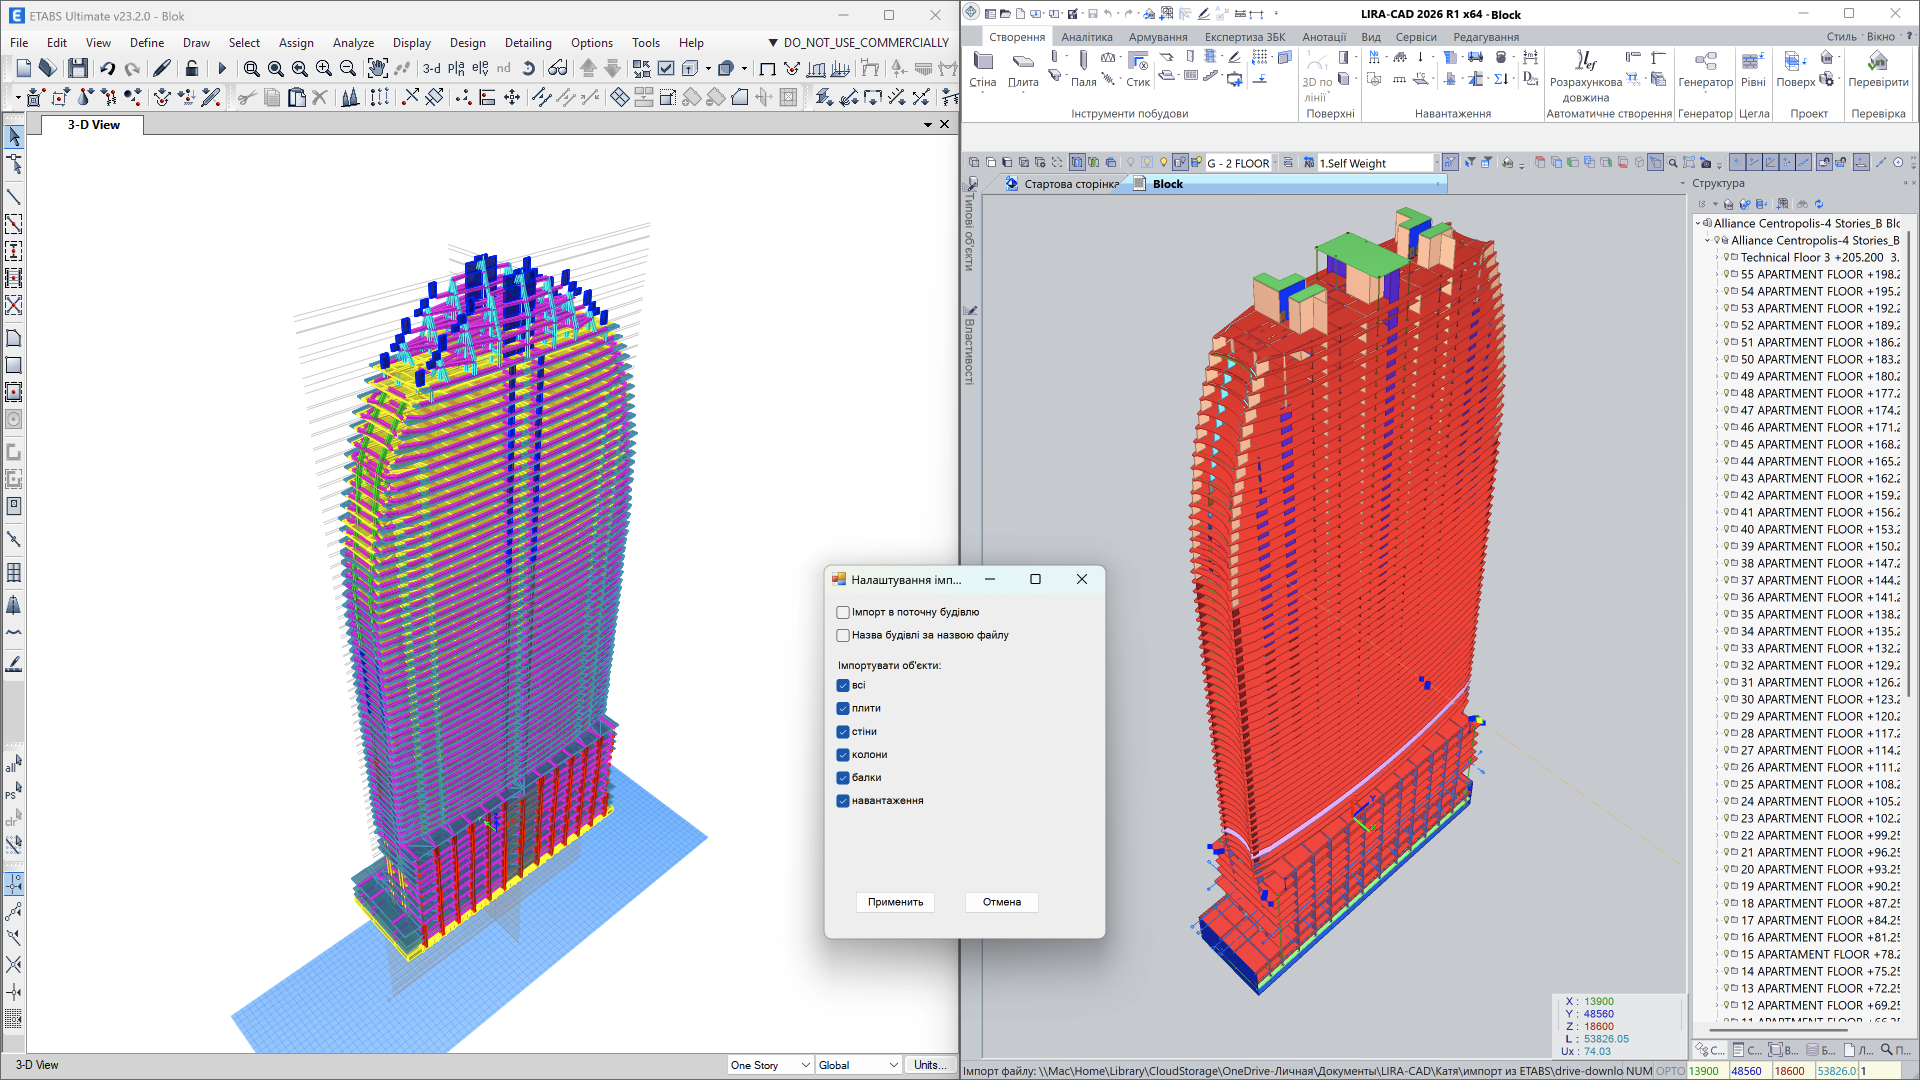Click the Стіна wall tool in LIRA-CAD
This screenshot has width=1920, height=1080.
tap(983, 68)
